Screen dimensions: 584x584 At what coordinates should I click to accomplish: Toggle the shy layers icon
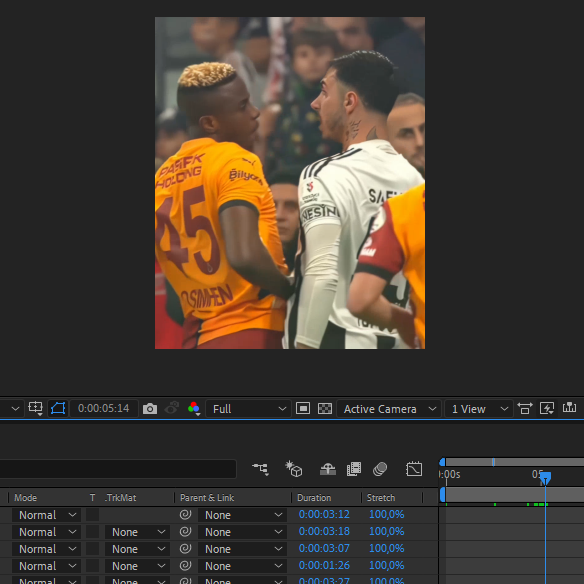pyautogui.click(x=328, y=469)
